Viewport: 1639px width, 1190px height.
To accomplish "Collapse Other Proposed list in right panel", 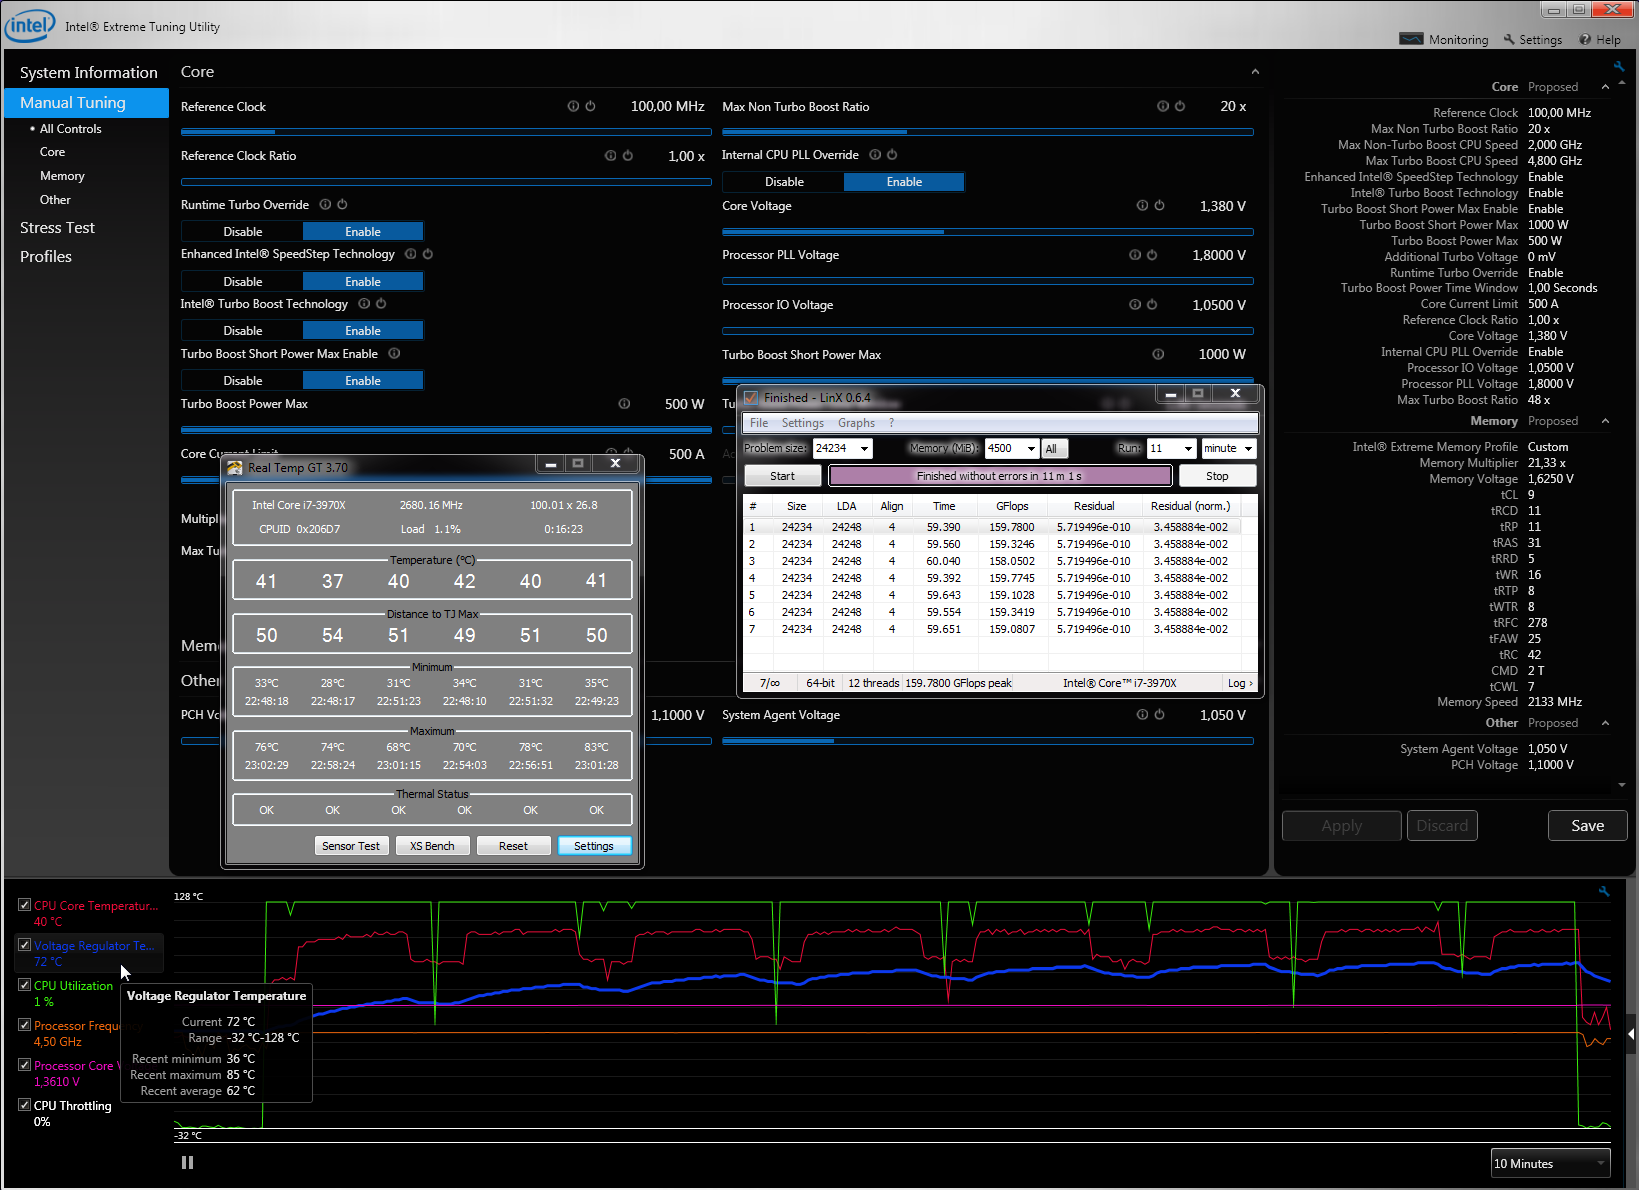I will (x=1605, y=723).
